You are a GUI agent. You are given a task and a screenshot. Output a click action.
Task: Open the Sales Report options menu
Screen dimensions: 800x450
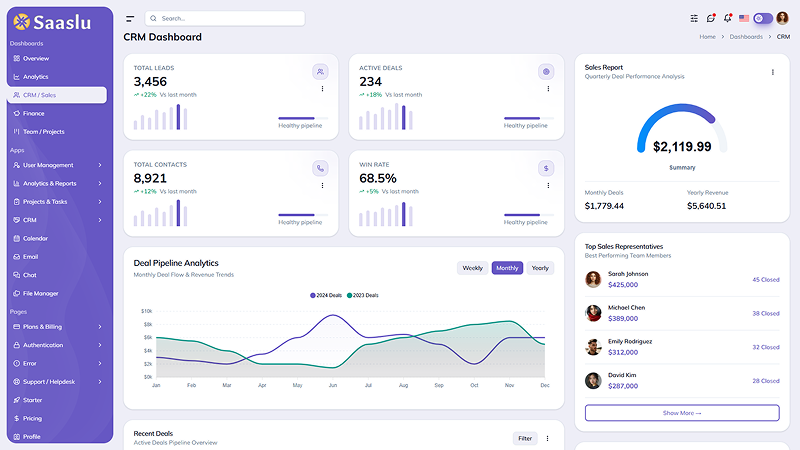point(772,72)
